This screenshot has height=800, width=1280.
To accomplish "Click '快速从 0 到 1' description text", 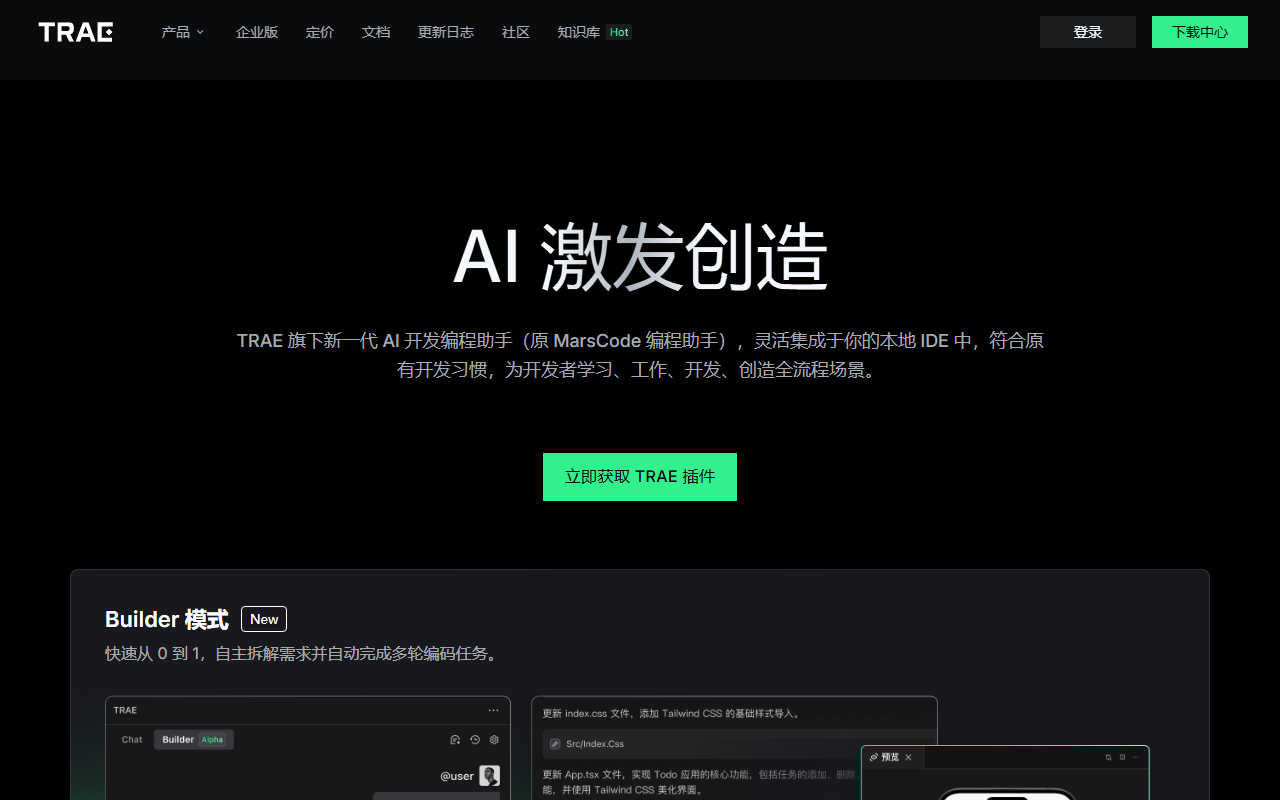I will coord(302,654).
